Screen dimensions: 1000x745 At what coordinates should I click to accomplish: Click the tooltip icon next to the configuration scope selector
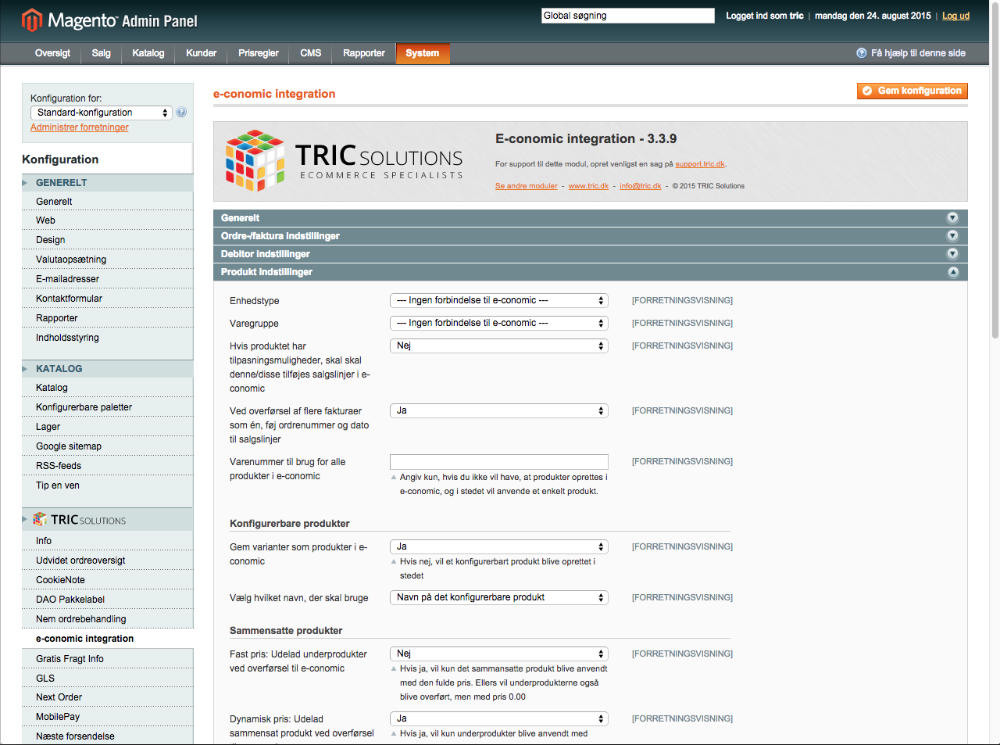pyautogui.click(x=182, y=112)
